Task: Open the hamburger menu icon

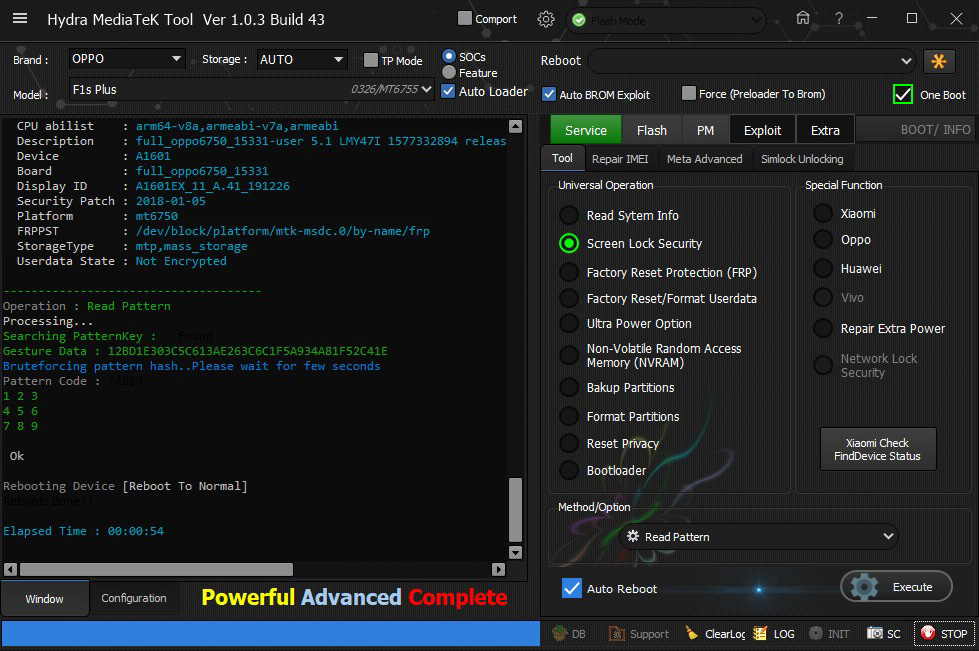Action: (x=20, y=19)
